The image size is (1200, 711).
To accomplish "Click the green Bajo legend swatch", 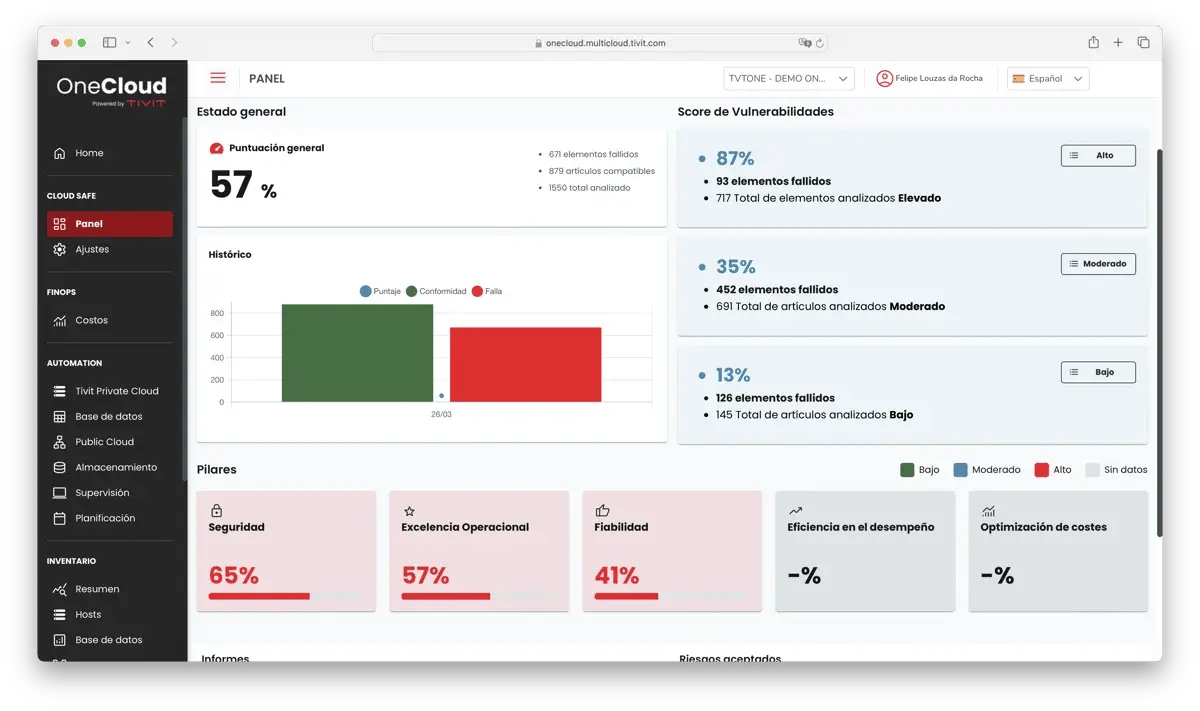I will [907, 469].
